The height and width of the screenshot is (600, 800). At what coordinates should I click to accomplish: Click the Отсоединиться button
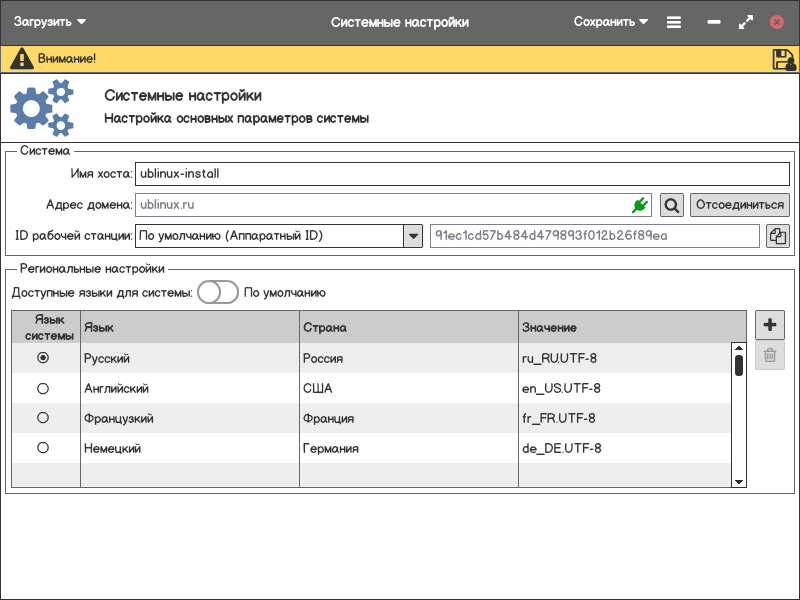point(739,205)
